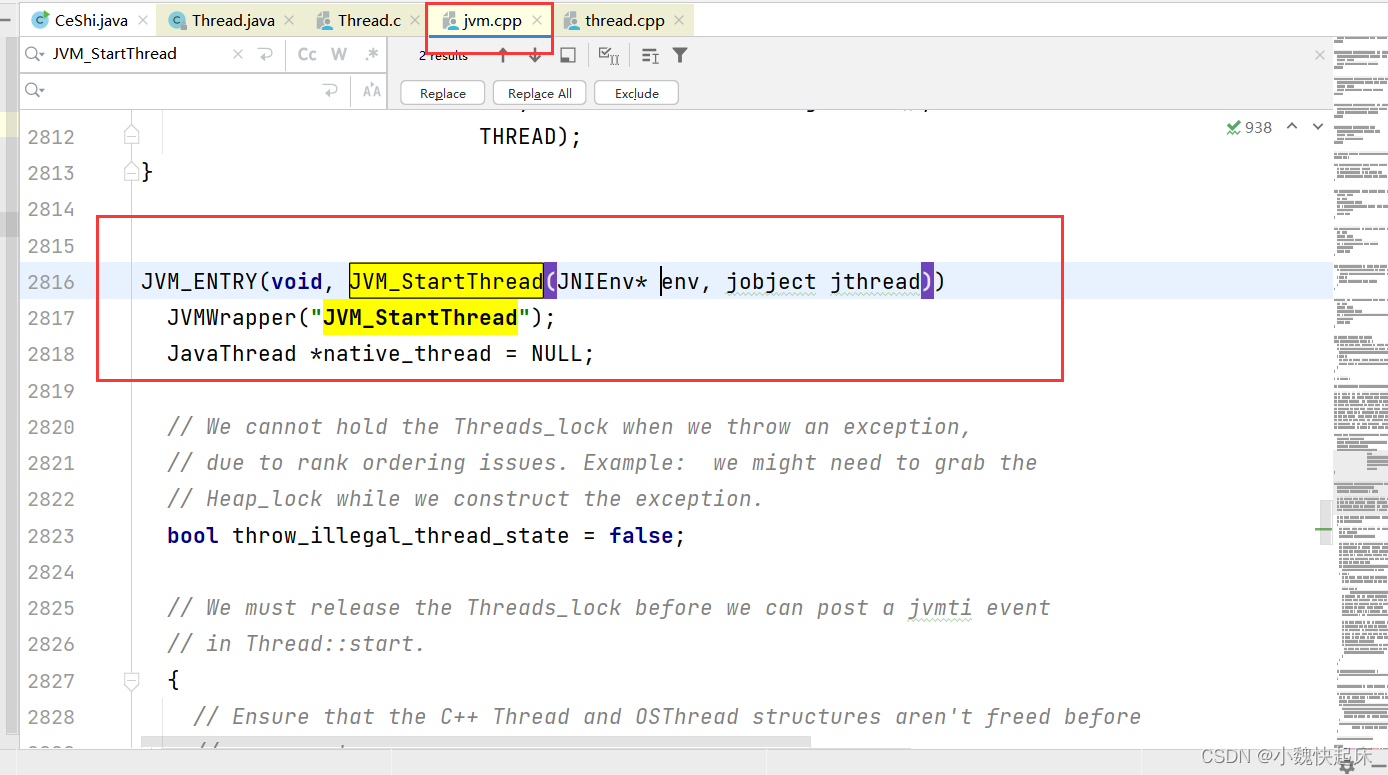Collapse code block at line 2827

tap(131, 680)
